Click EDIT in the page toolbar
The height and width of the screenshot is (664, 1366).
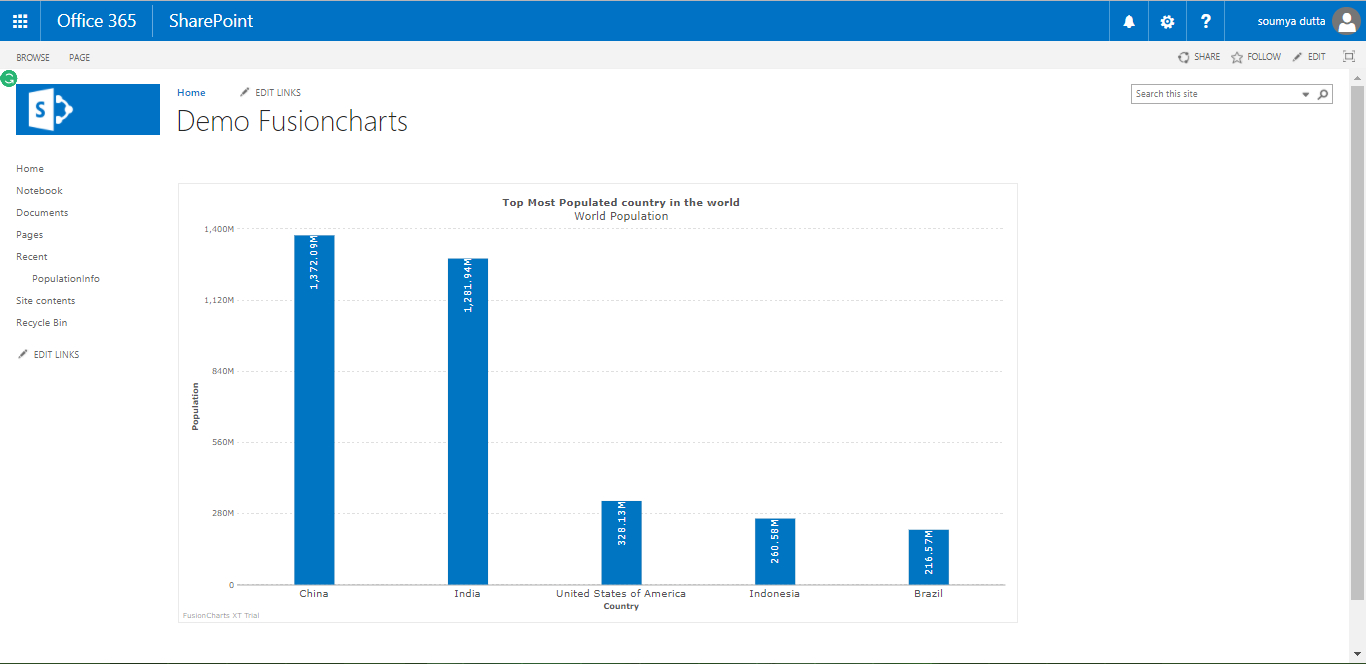coord(1309,57)
